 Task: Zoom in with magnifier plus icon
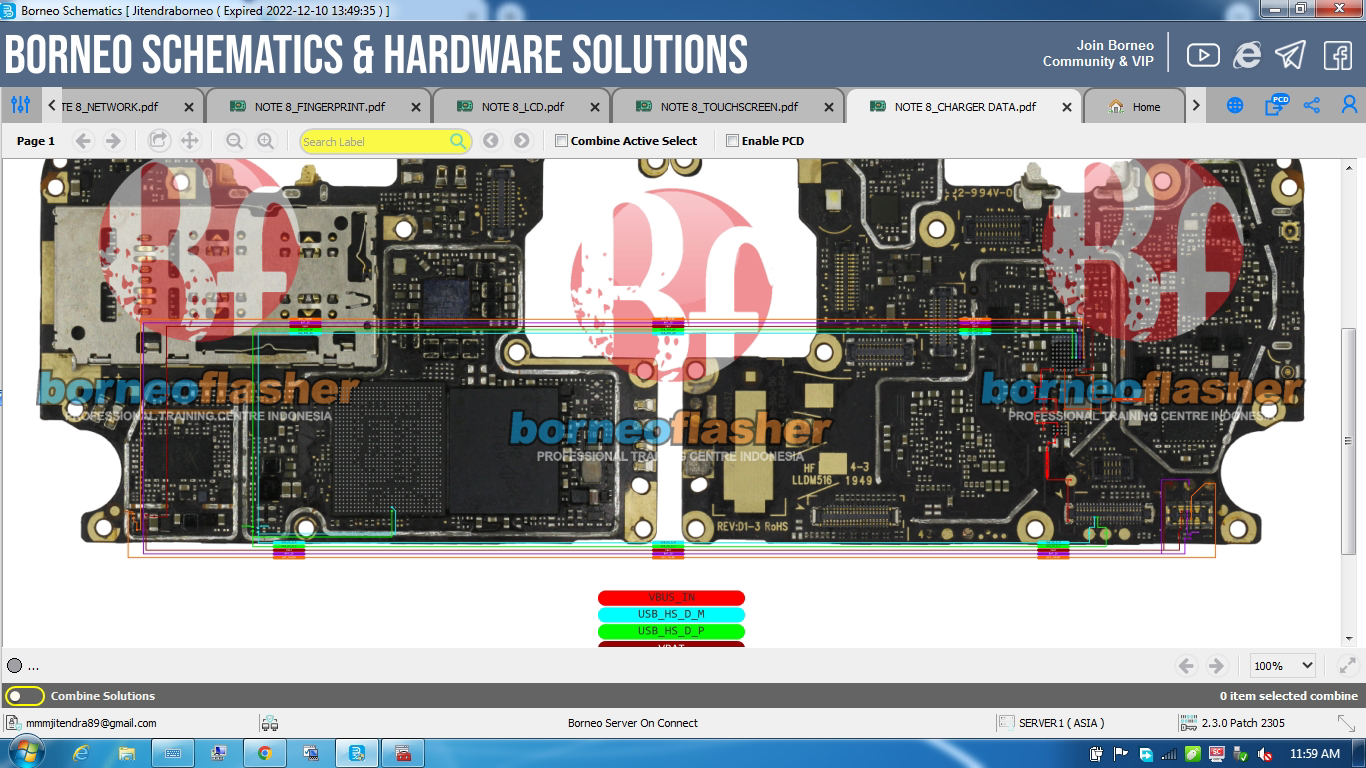[265, 141]
